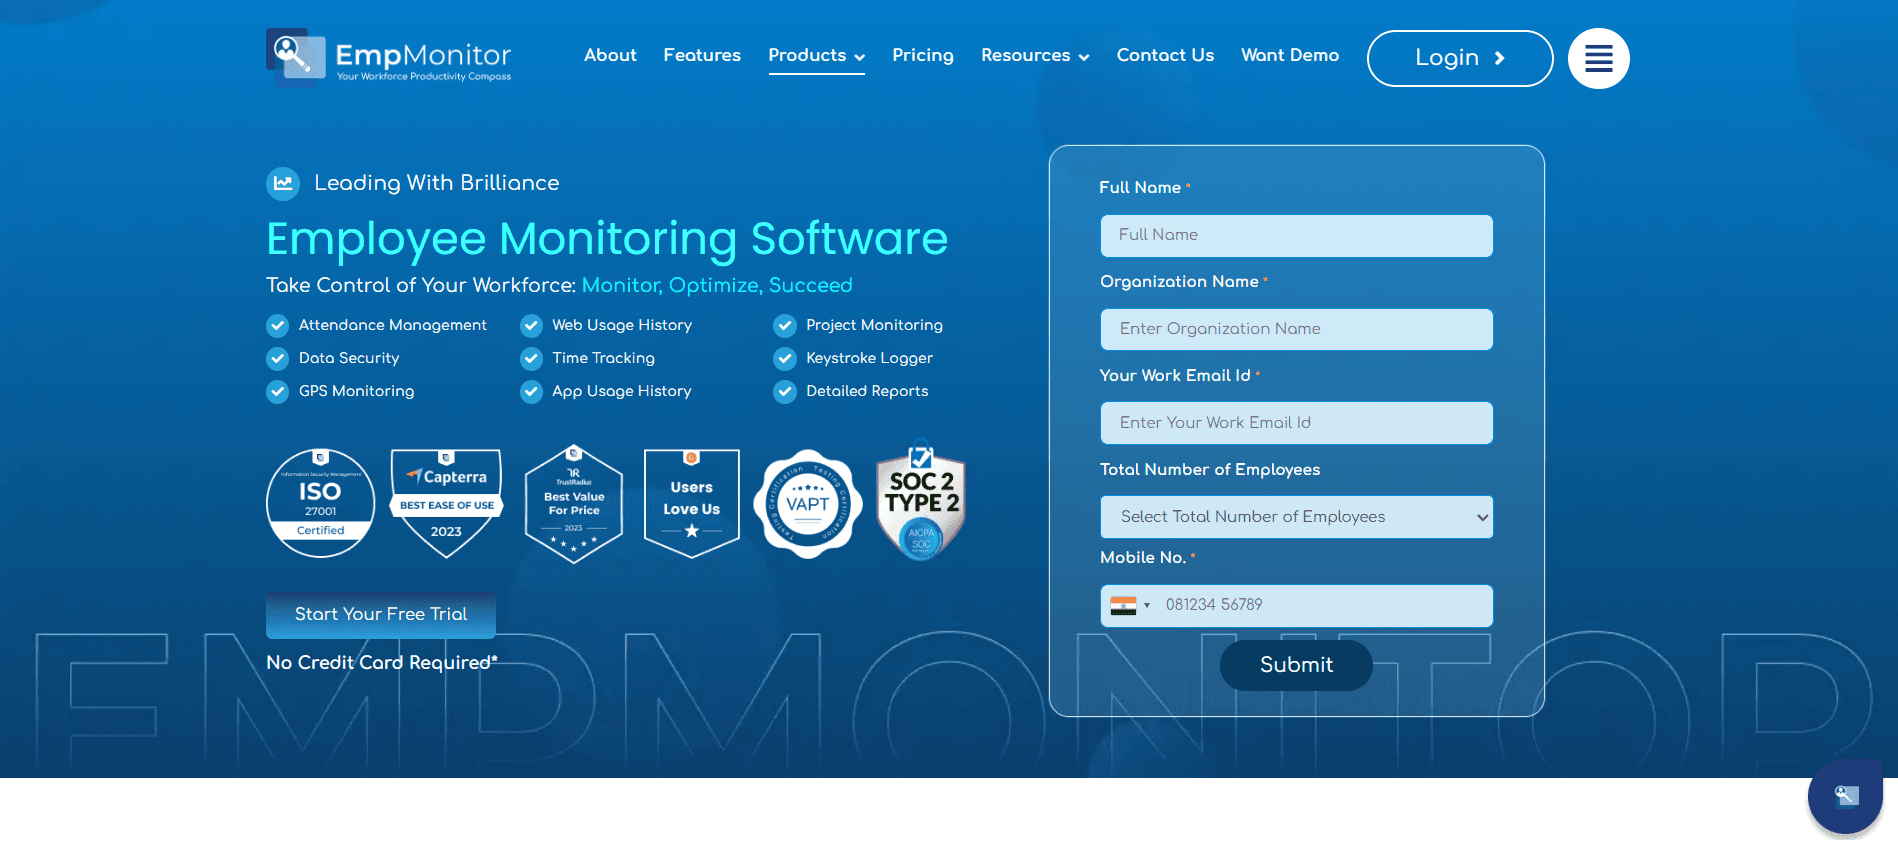The image size is (1898, 845).
Task: Click the Login button
Action: (1460, 58)
